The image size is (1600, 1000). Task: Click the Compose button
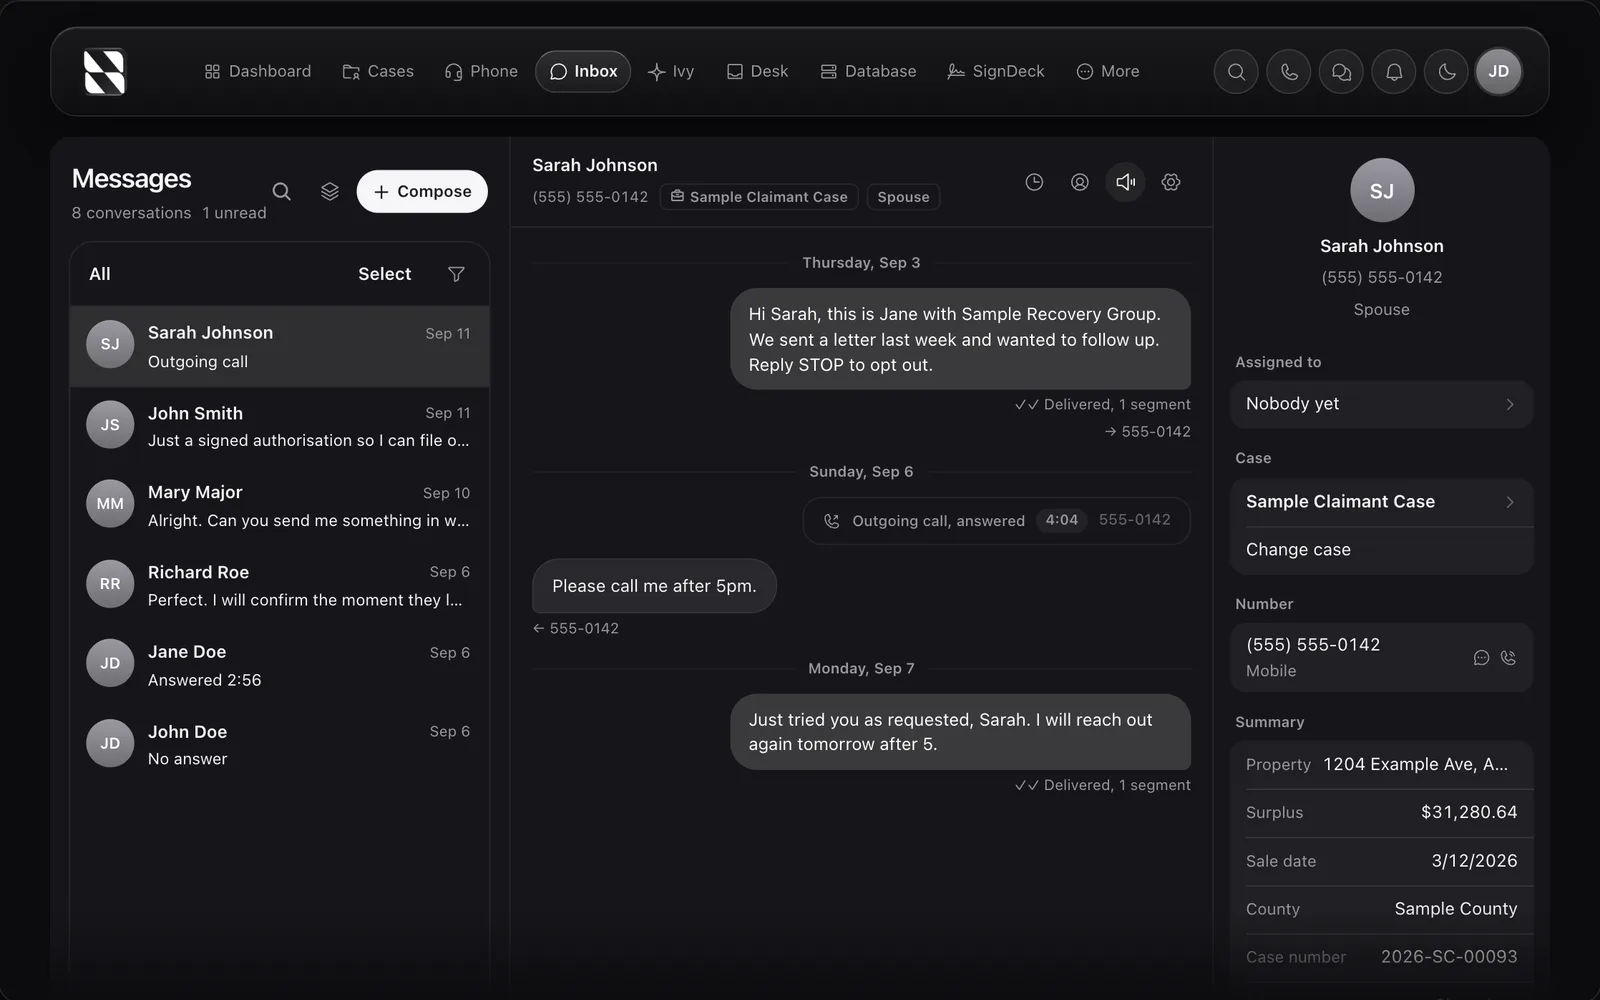tap(422, 191)
